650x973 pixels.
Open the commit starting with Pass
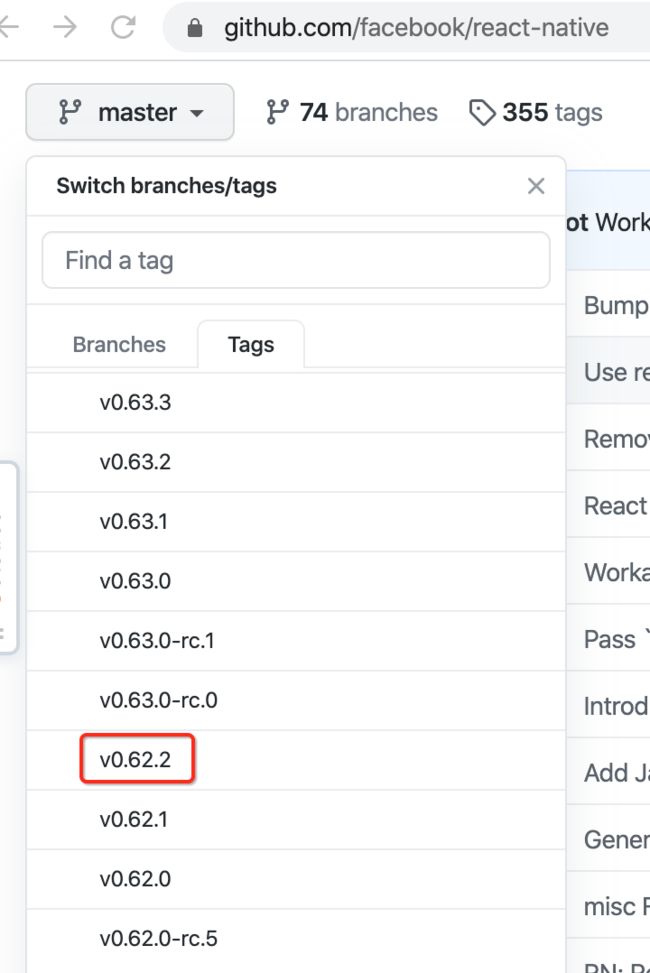coord(616,639)
